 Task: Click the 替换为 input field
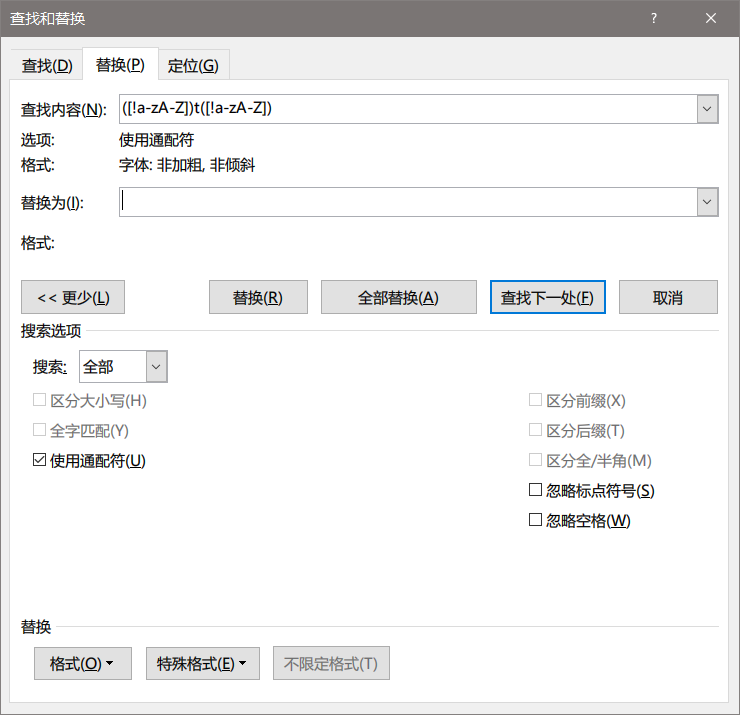(407, 202)
